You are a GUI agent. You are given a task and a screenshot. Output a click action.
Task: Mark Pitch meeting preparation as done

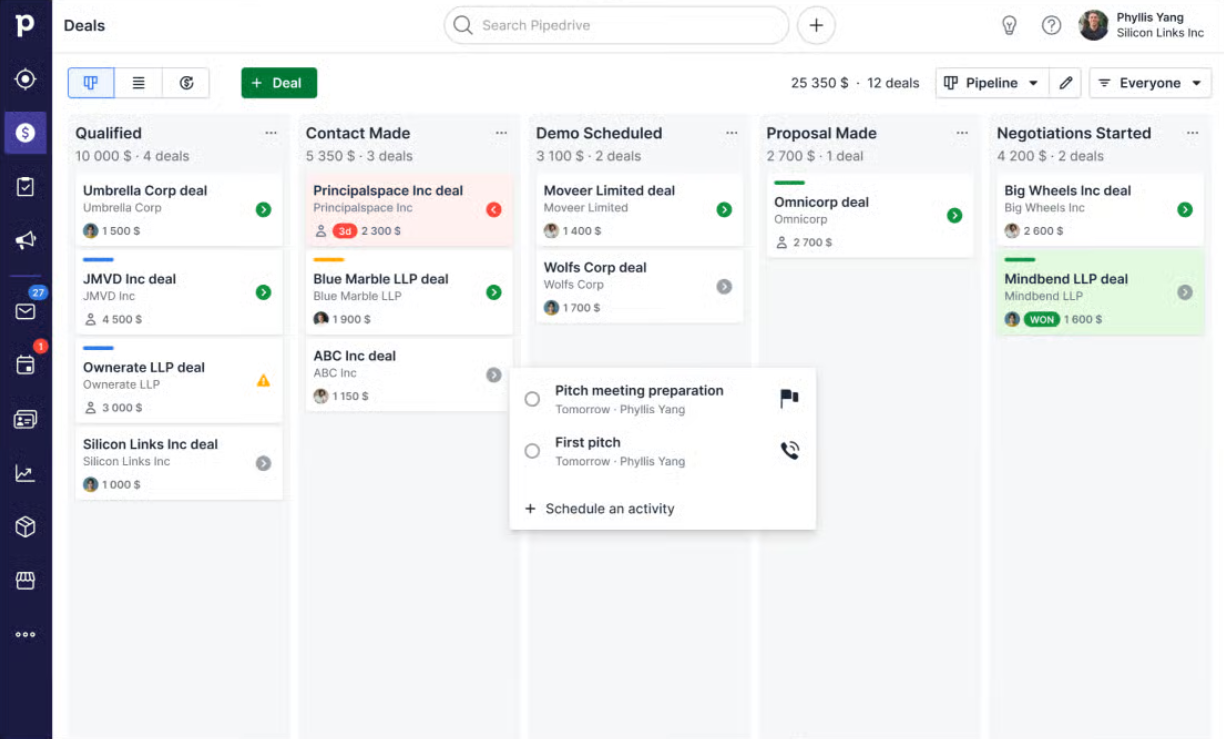532,398
